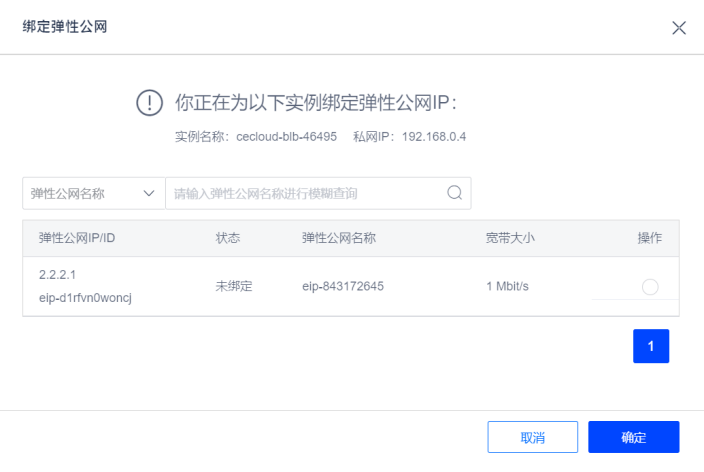Click the 操作 column header
Image resolution: width=704 pixels, height=472 pixels.
coord(650,238)
